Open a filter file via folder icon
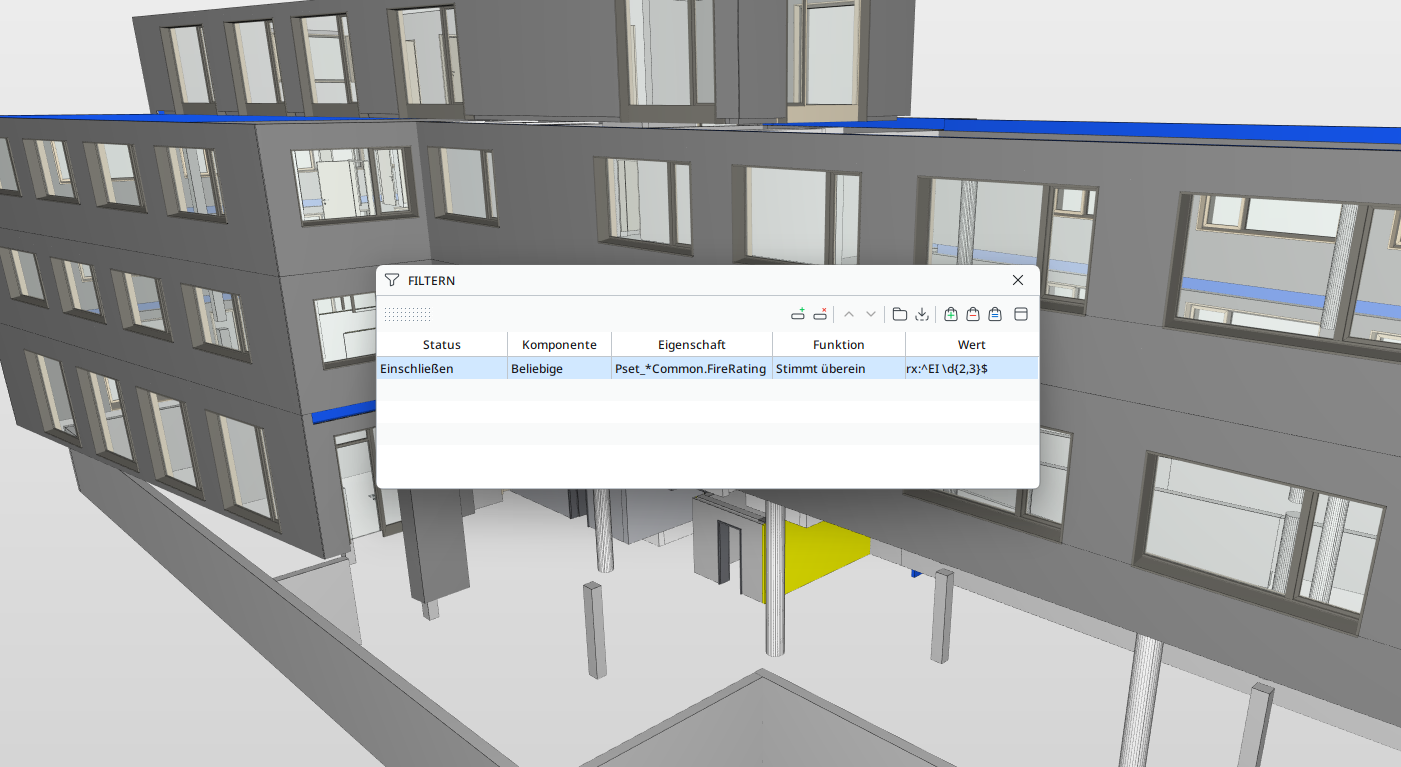 pyautogui.click(x=900, y=314)
